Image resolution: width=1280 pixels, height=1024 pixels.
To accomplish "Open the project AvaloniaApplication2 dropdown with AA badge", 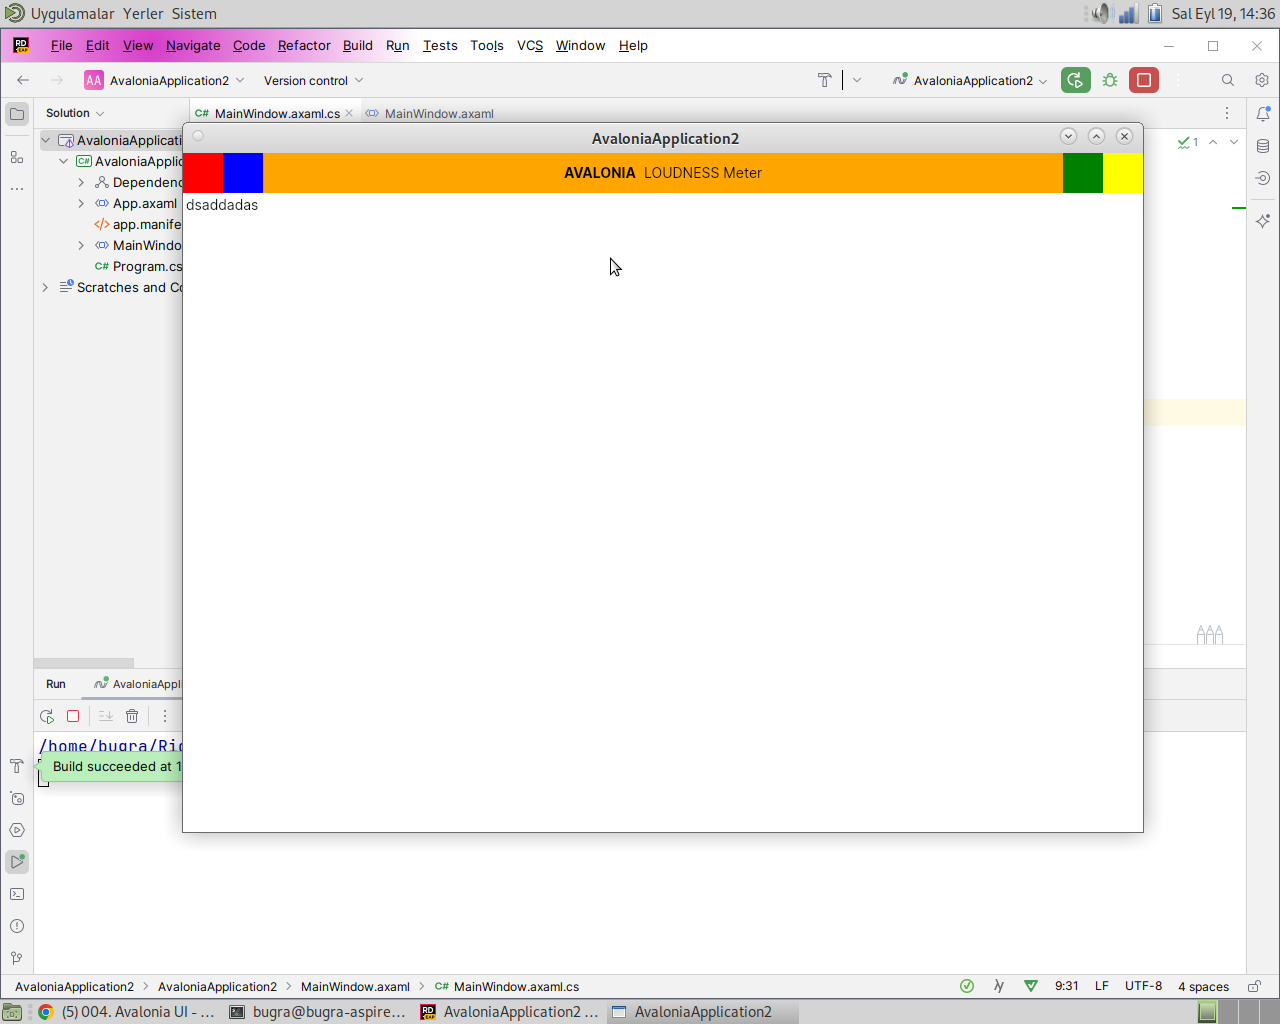I will pos(165,80).
